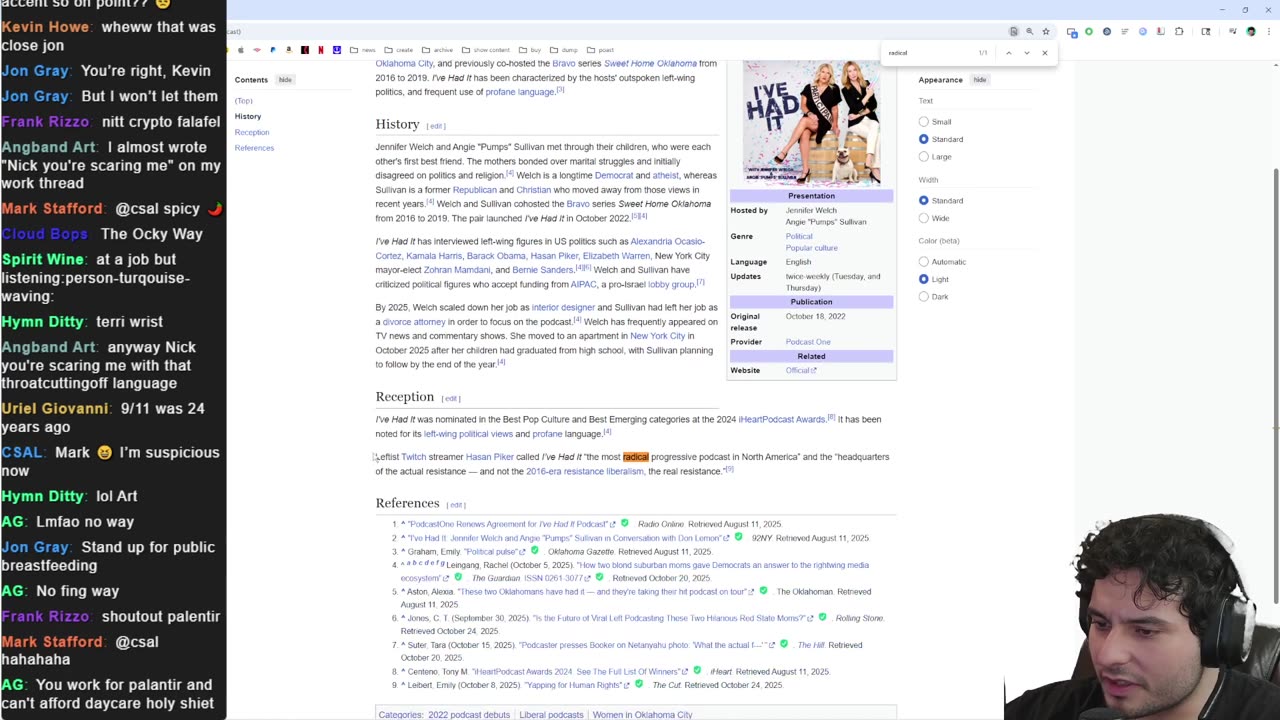Open the 'archive' bookmarks folder
Image resolution: width=1280 pixels, height=720 pixels.
tap(437, 50)
